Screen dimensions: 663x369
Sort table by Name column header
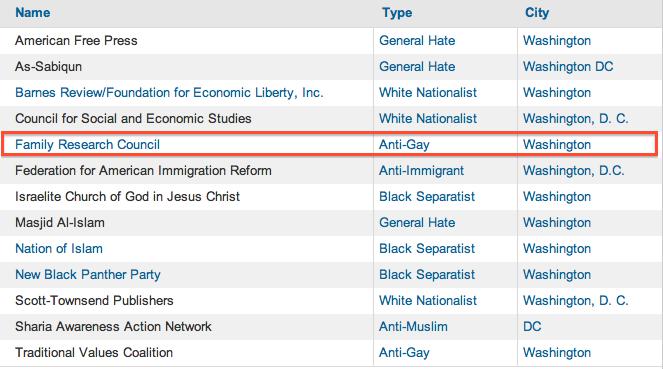click(33, 13)
